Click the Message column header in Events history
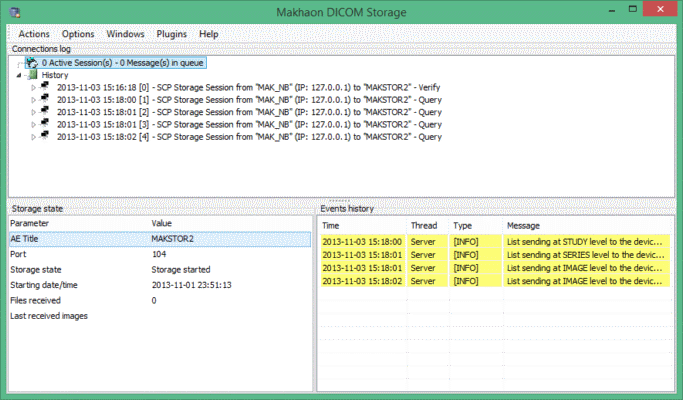The width and height of the screenshot is (683, 400). coord(523,226)
